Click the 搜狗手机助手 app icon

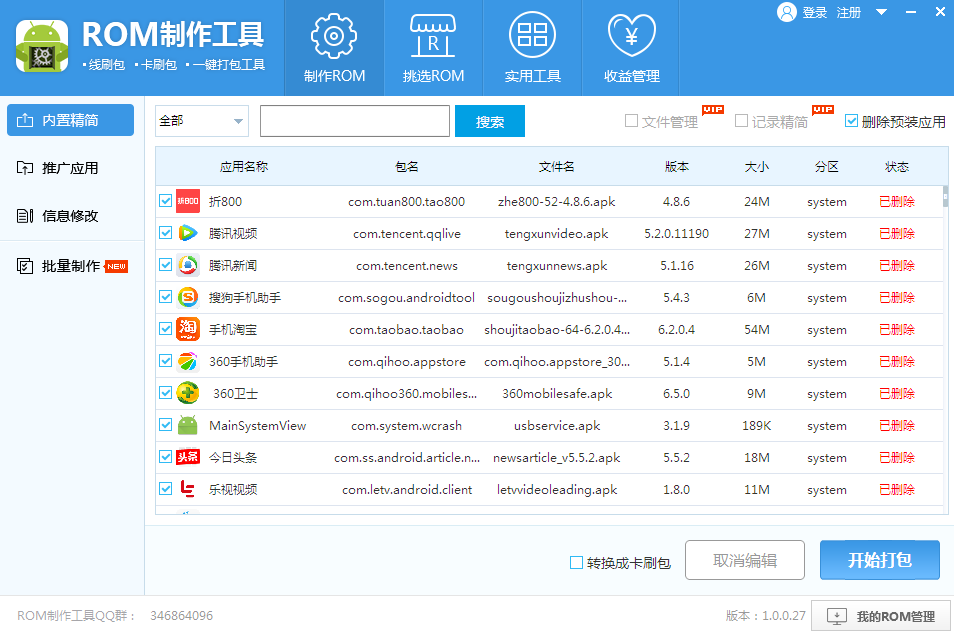[x=188, y=298]
